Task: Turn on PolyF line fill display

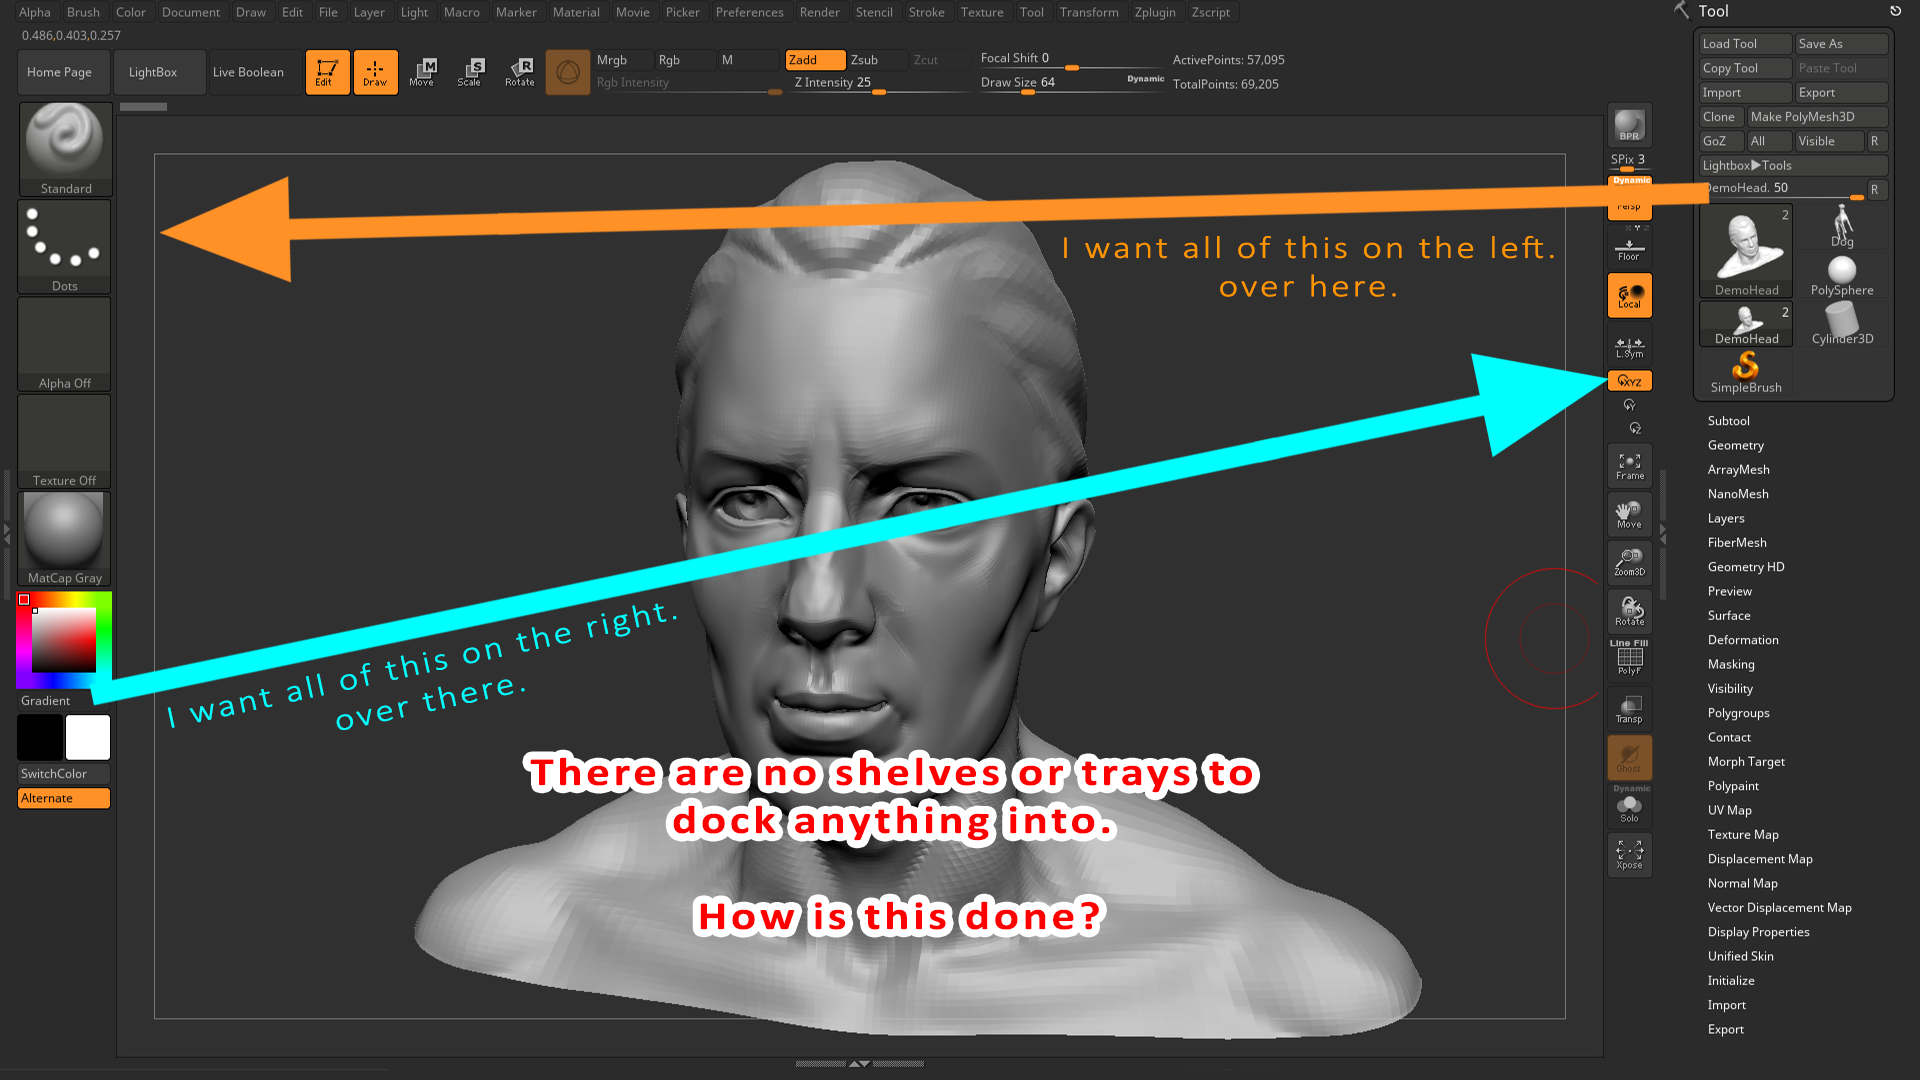Action: point(1629,660)
